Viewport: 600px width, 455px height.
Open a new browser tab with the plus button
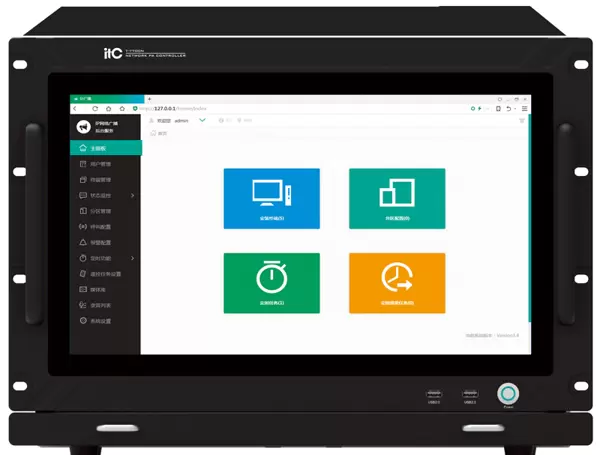(149, 99)
